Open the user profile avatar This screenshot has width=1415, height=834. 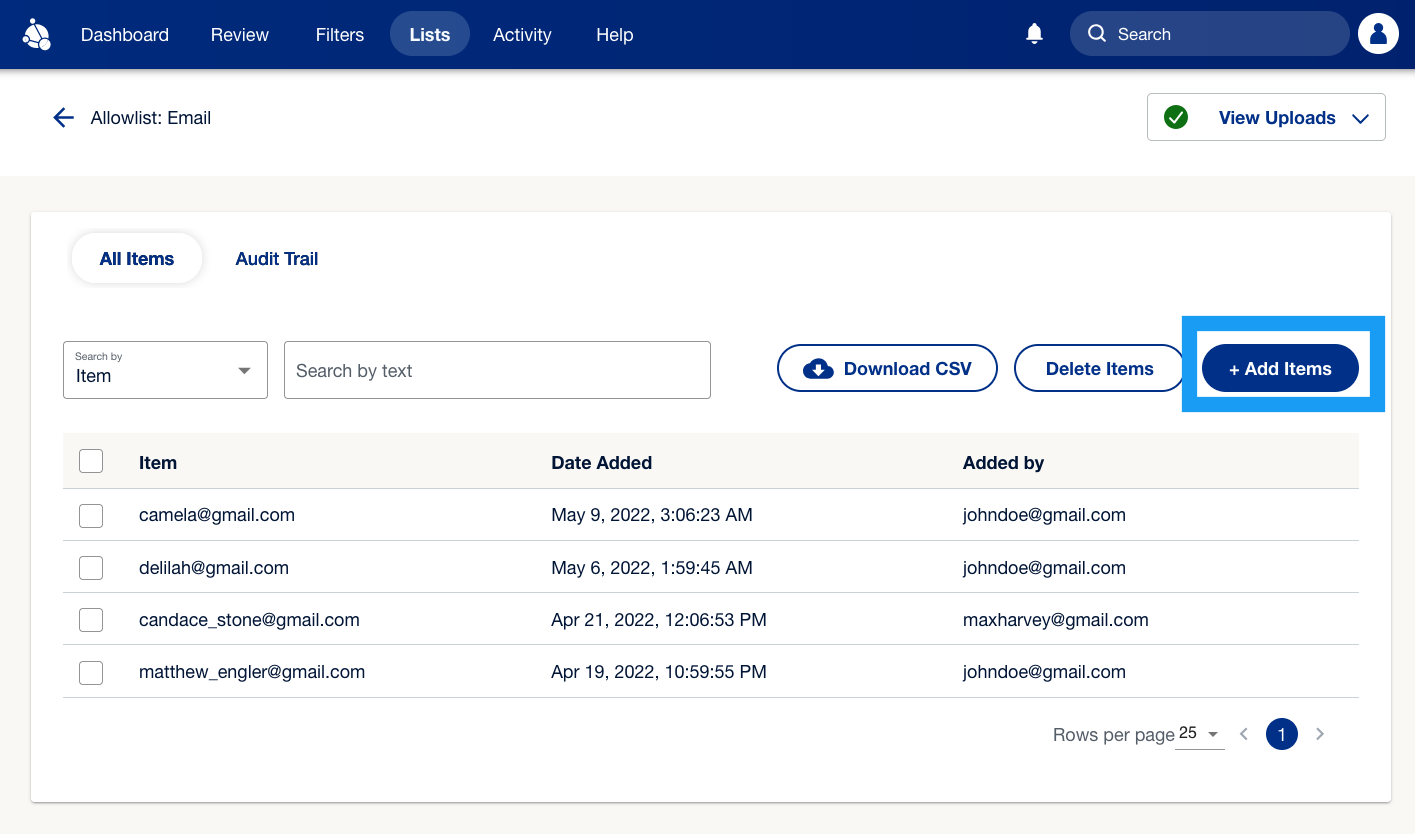[1378, 34]
